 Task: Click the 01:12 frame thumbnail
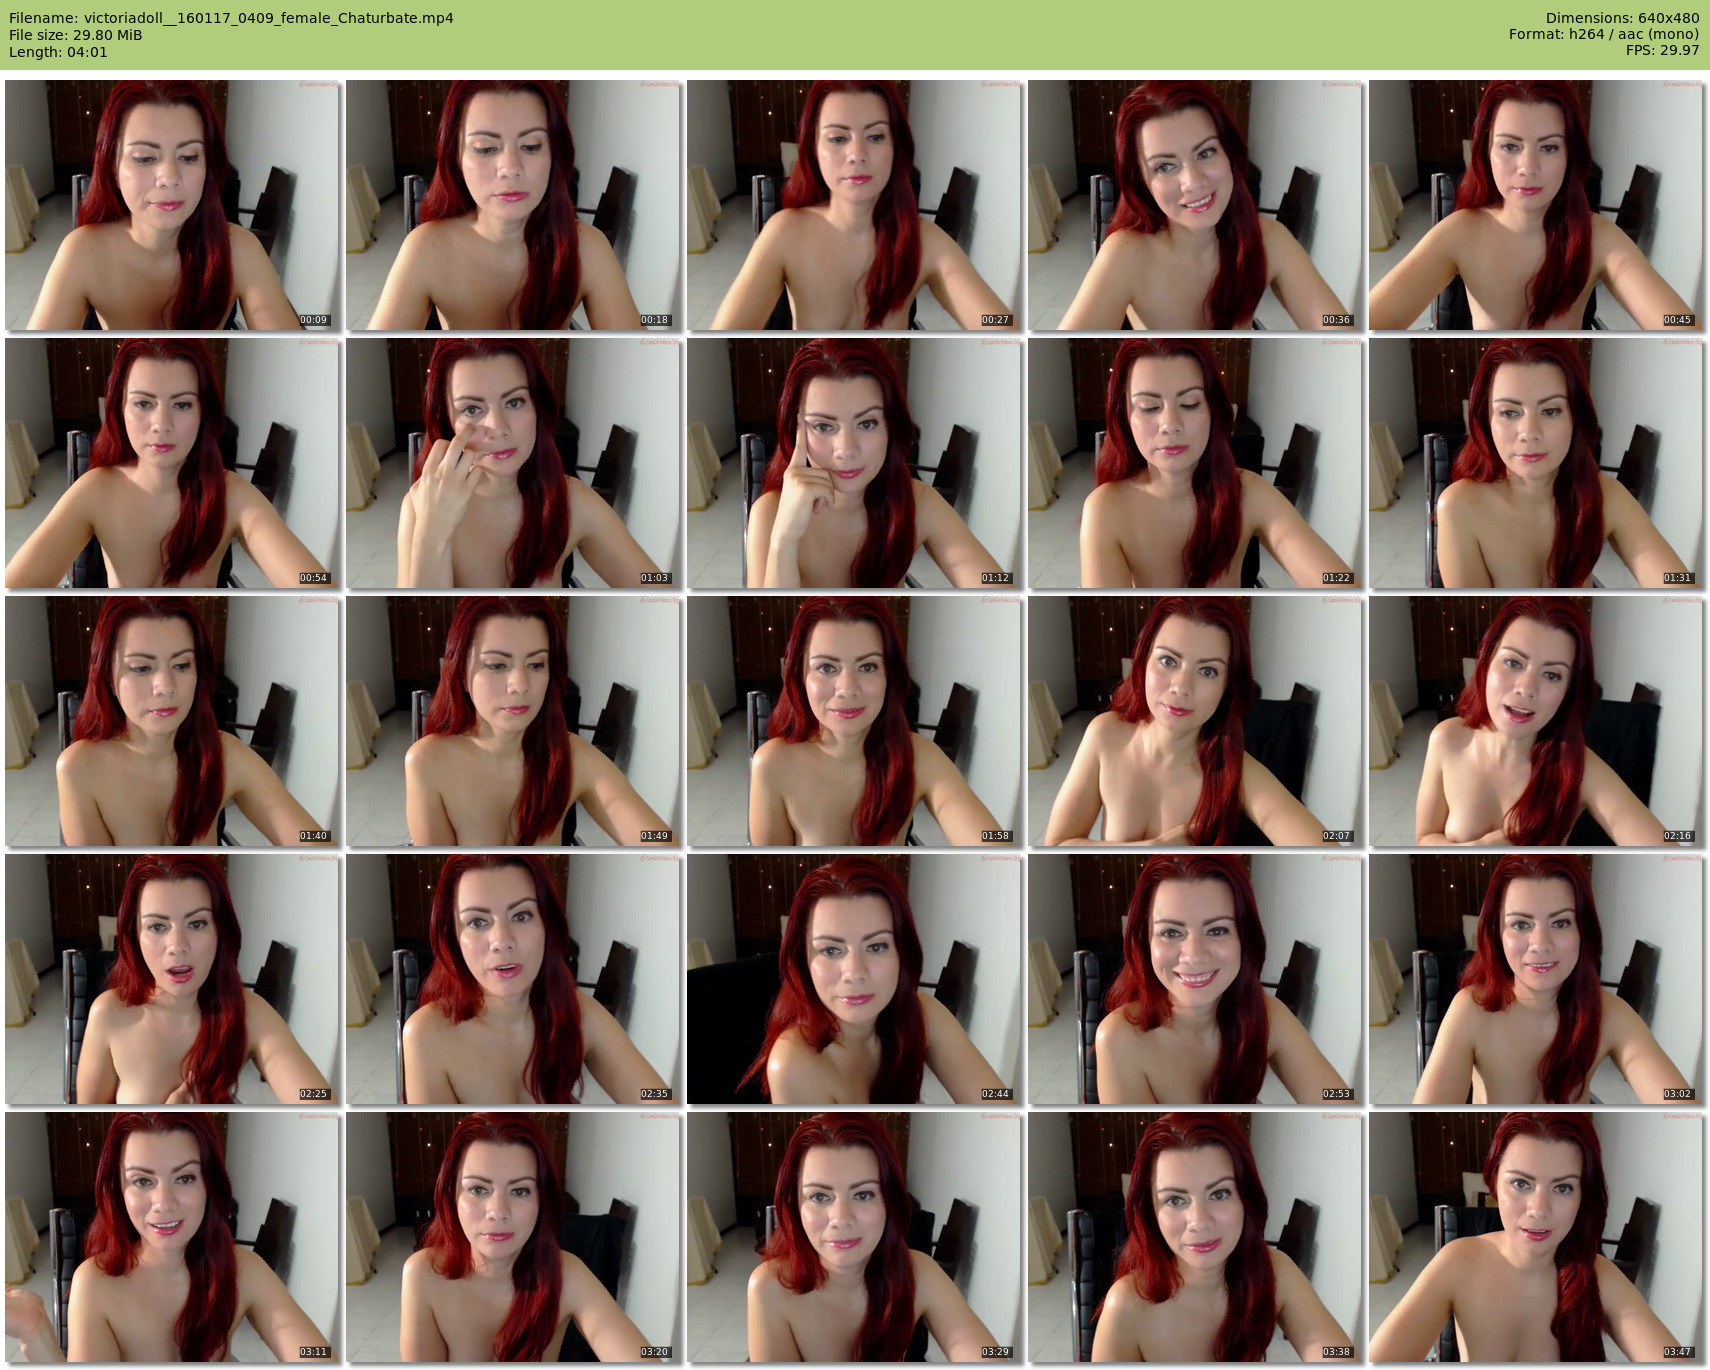(854, 463)
